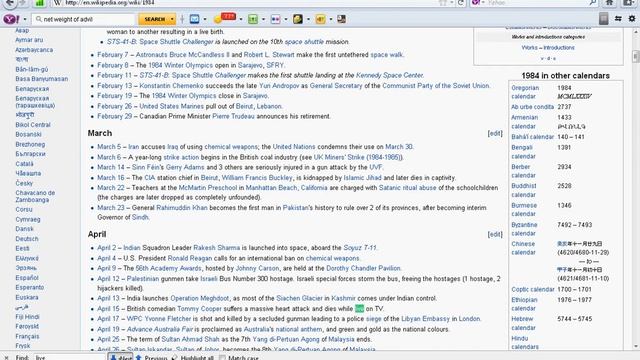Viewport: 640px width, 360px height.
Task: Select Français in the languages sidebar
Action: [27, 336]
